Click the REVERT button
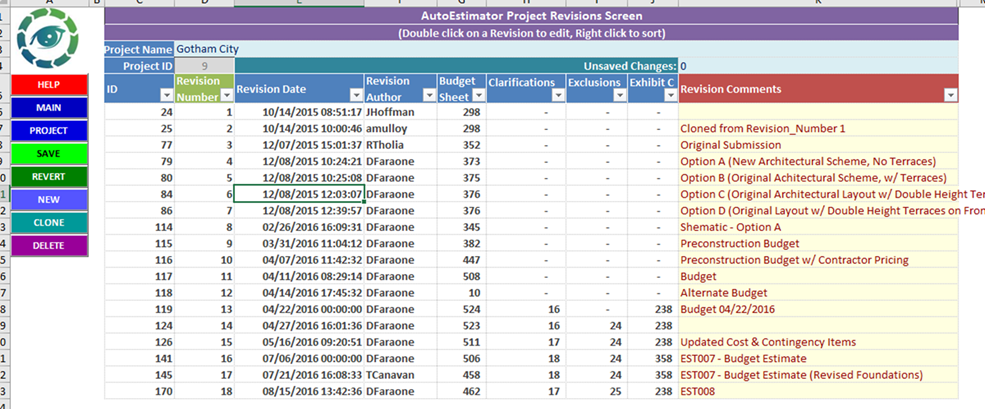The width and height of the screenshot is (985, 409). tap(49, 177)
